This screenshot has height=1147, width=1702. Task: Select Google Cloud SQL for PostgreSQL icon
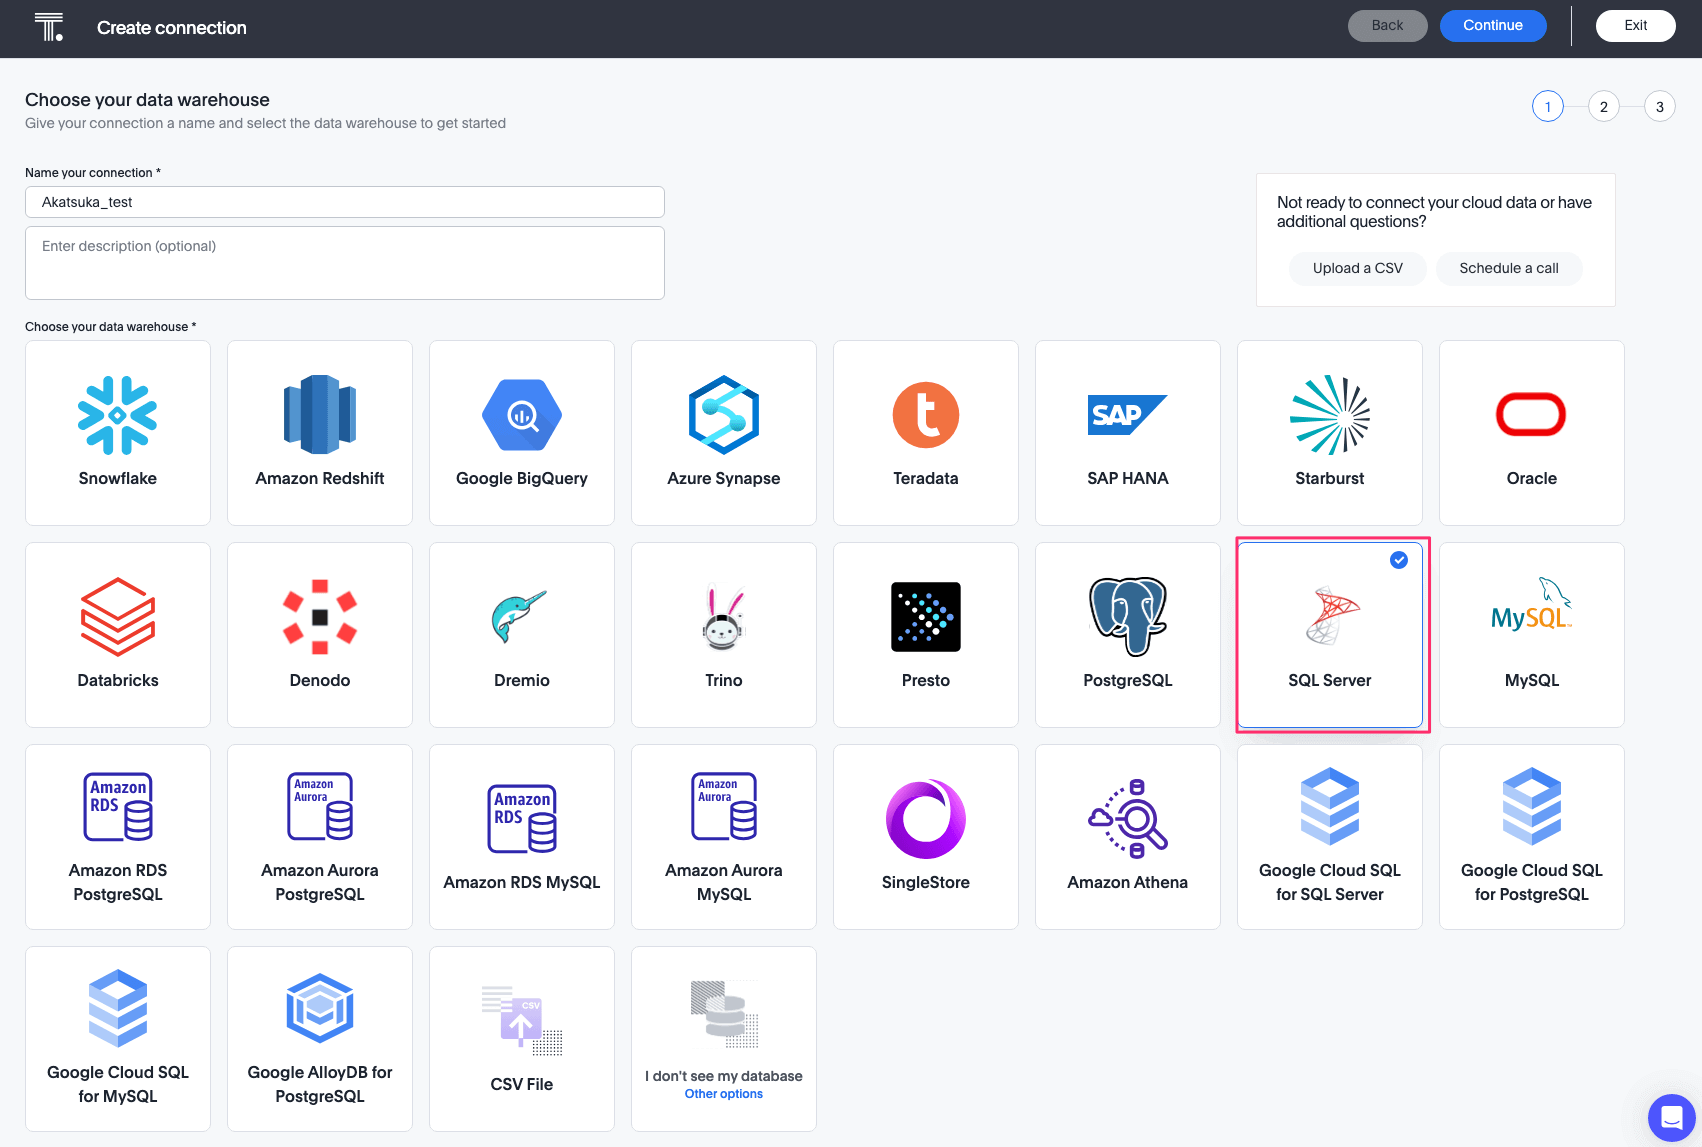pyautogui.click(x=1532, y=807)
